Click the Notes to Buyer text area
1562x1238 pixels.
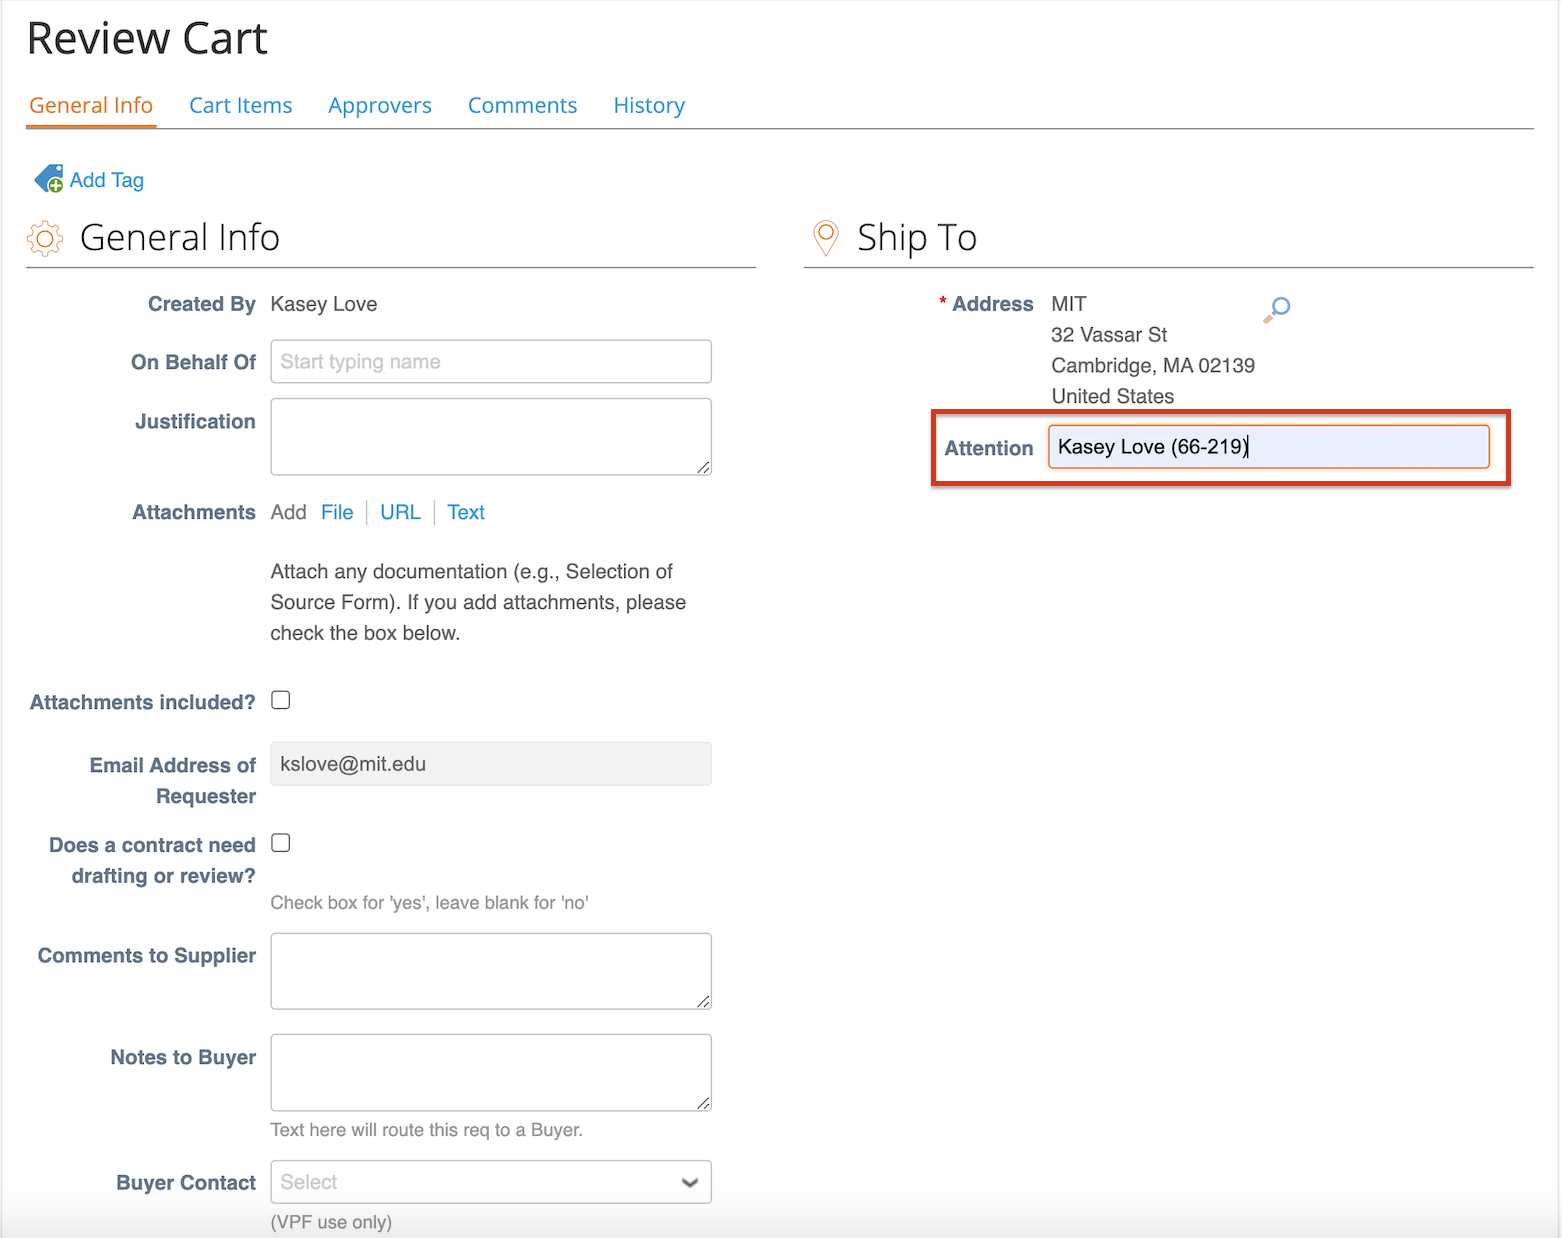tap(491, 1072)
